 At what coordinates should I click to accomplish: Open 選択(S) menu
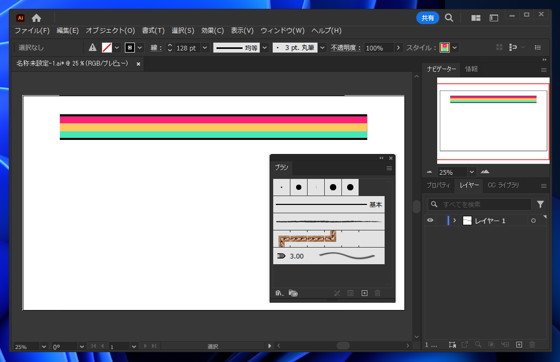click(x=183, y=31)
